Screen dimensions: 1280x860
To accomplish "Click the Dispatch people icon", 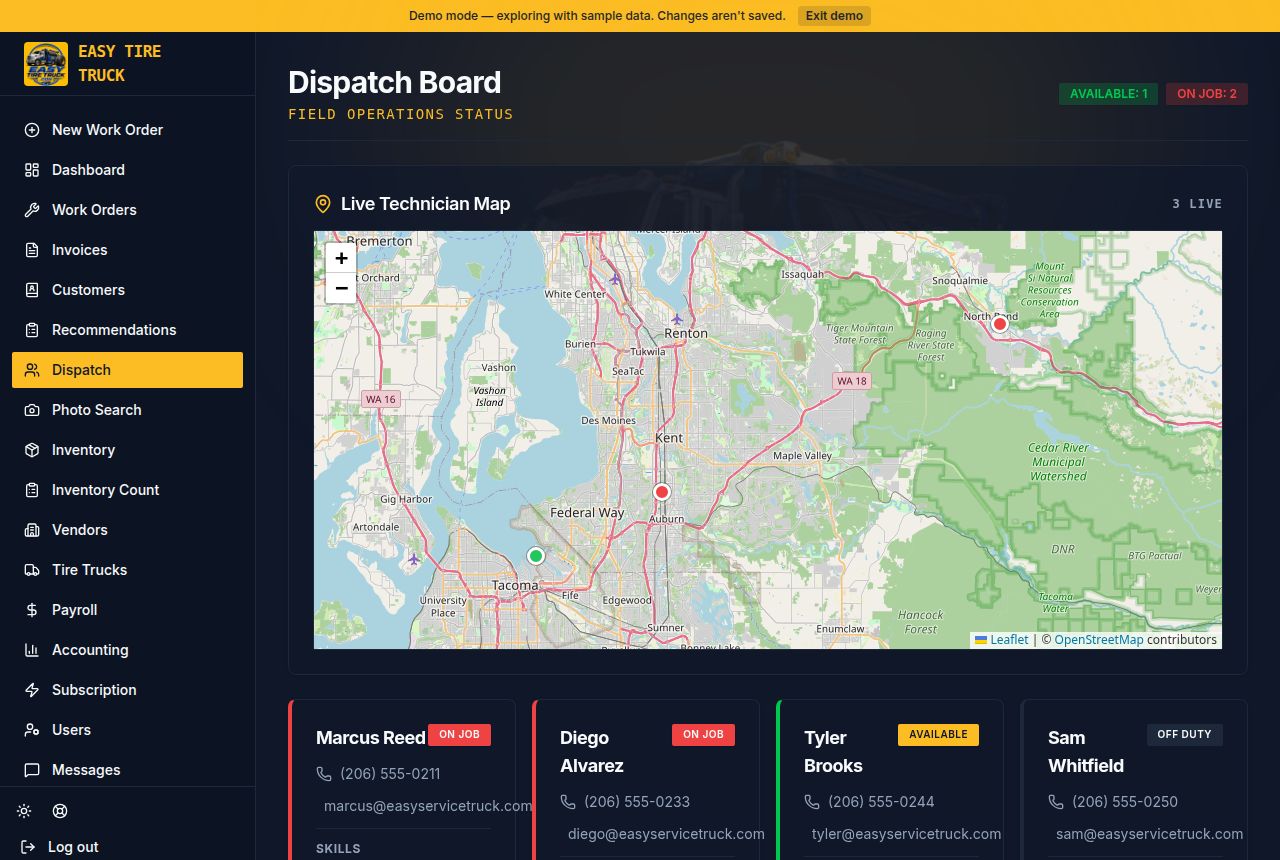I will tap(32, 370).
